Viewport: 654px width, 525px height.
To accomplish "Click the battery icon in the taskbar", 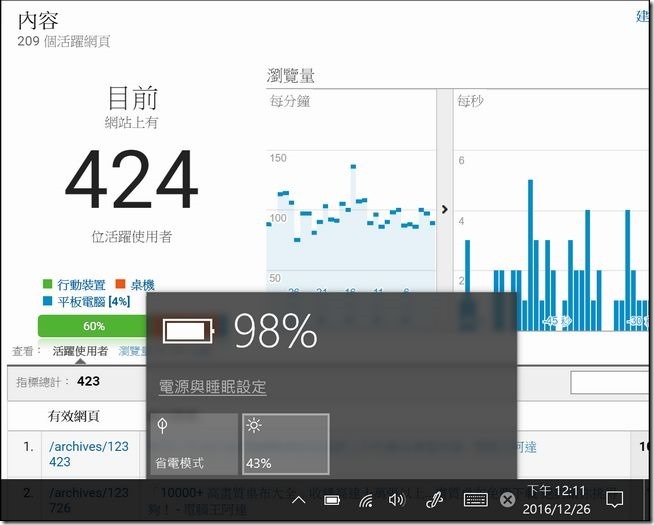I will (332, 500).
